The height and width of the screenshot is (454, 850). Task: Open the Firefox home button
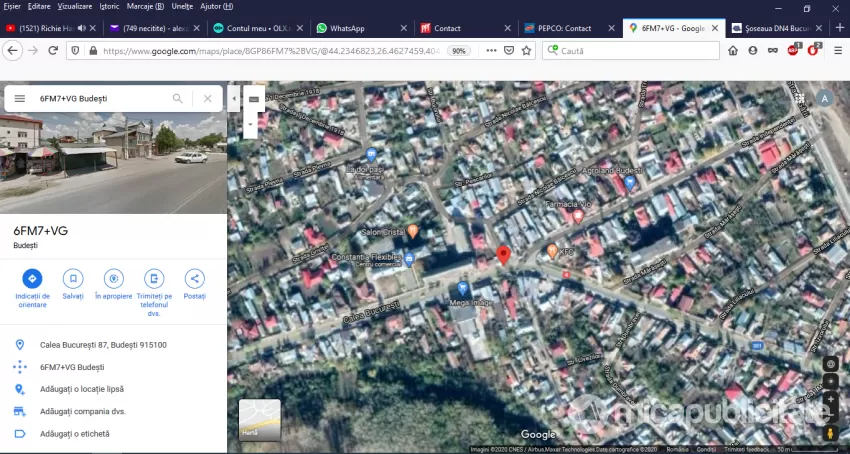pyautogui.click(x=733, y=50)
